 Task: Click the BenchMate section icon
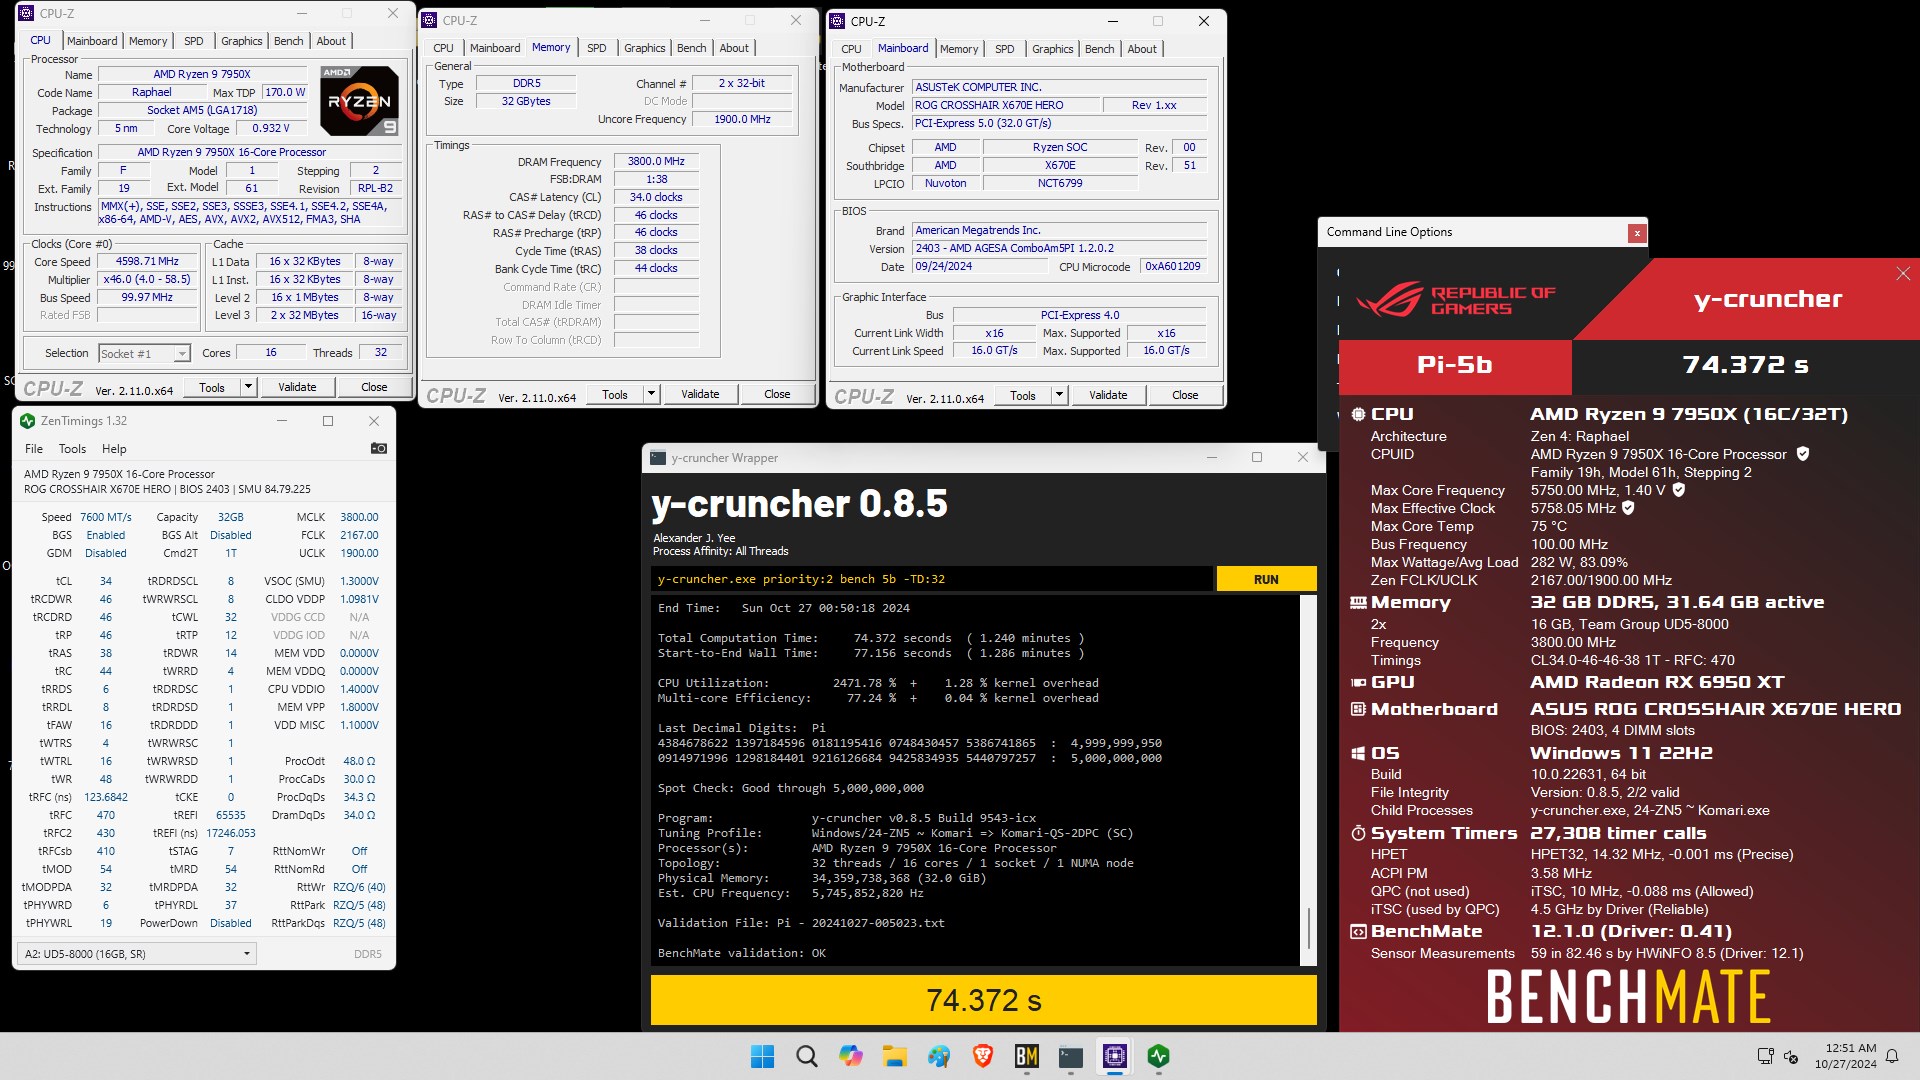point(1358,931)
